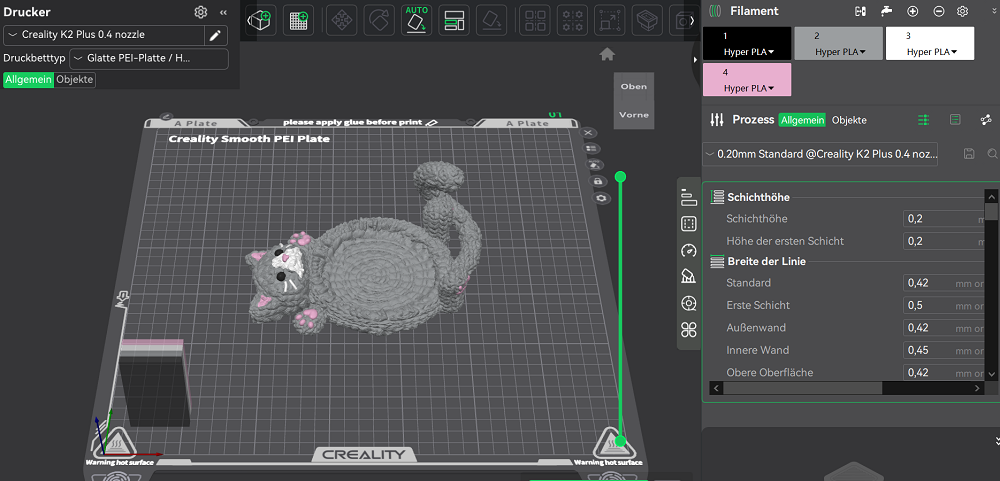This screenshot has width=1000, height=481.
Task: Select the Objekte tab under Drucker panel
Action: pyautogui.click(x=75, y=80)
